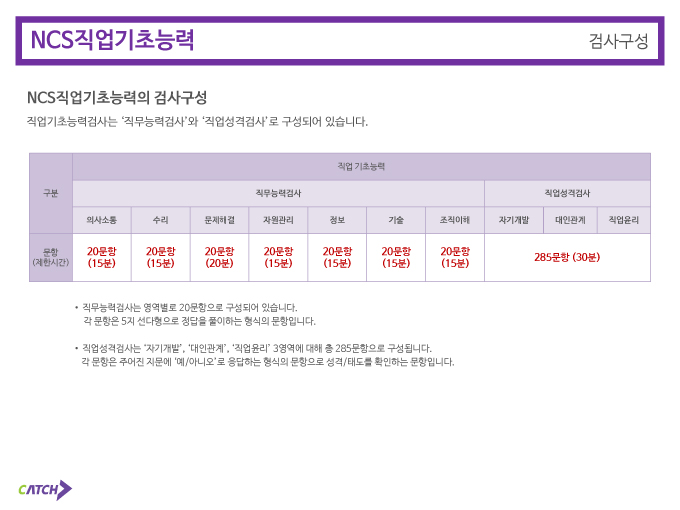680x510 pixels.
Task: Click the 문항 (제한시간) row header
Action: (x=51, y=258)
